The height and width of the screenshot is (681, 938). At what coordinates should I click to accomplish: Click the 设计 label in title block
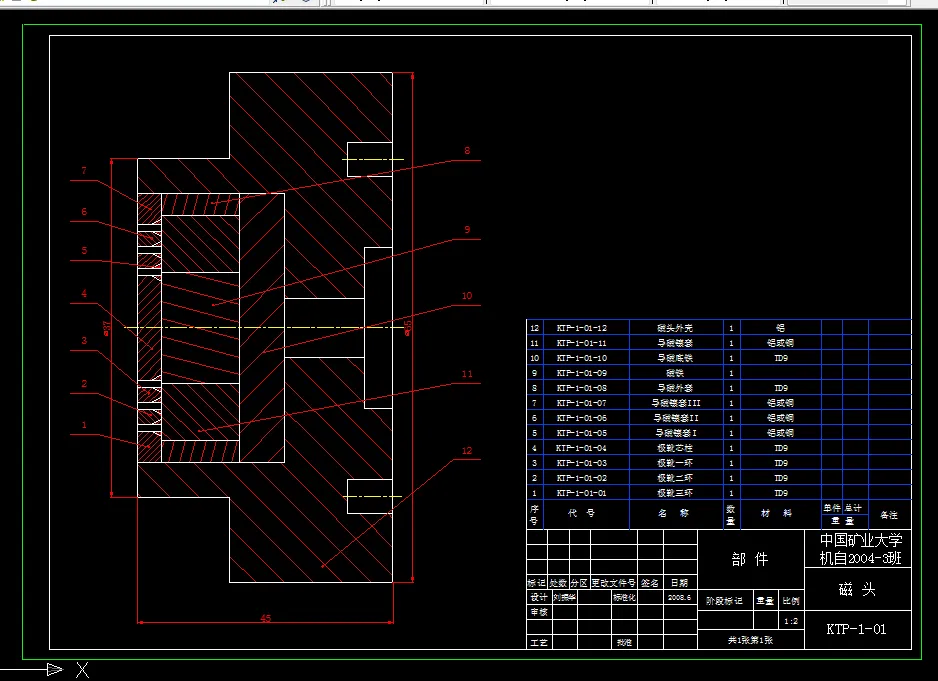[x=539, y=597]
